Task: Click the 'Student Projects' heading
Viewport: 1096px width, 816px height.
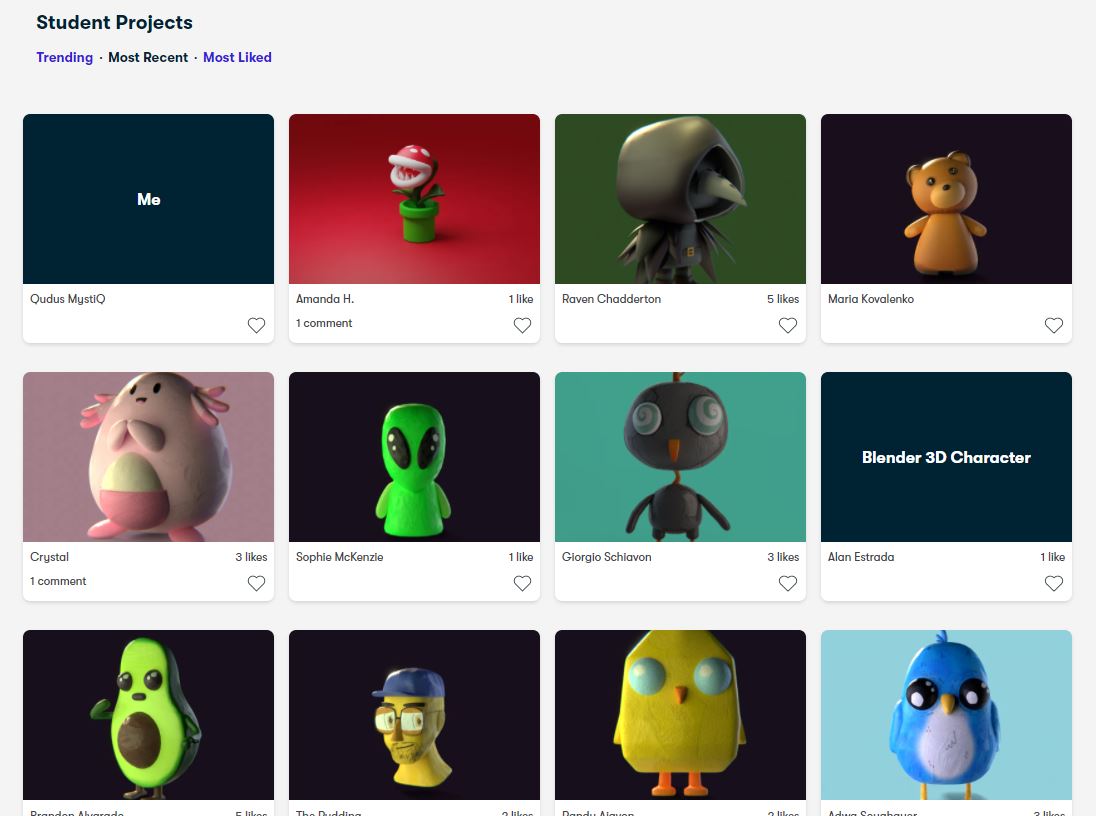Action: (115, 22)
